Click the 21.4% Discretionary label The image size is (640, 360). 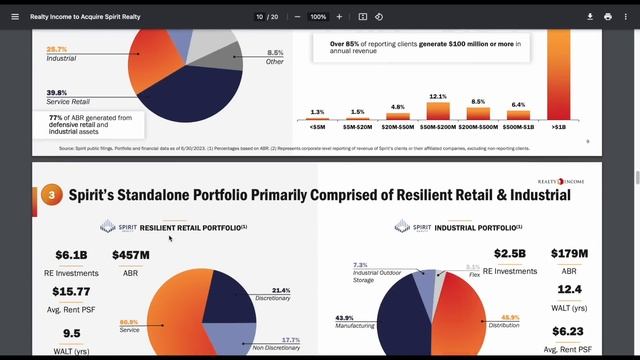click(273, 294)
